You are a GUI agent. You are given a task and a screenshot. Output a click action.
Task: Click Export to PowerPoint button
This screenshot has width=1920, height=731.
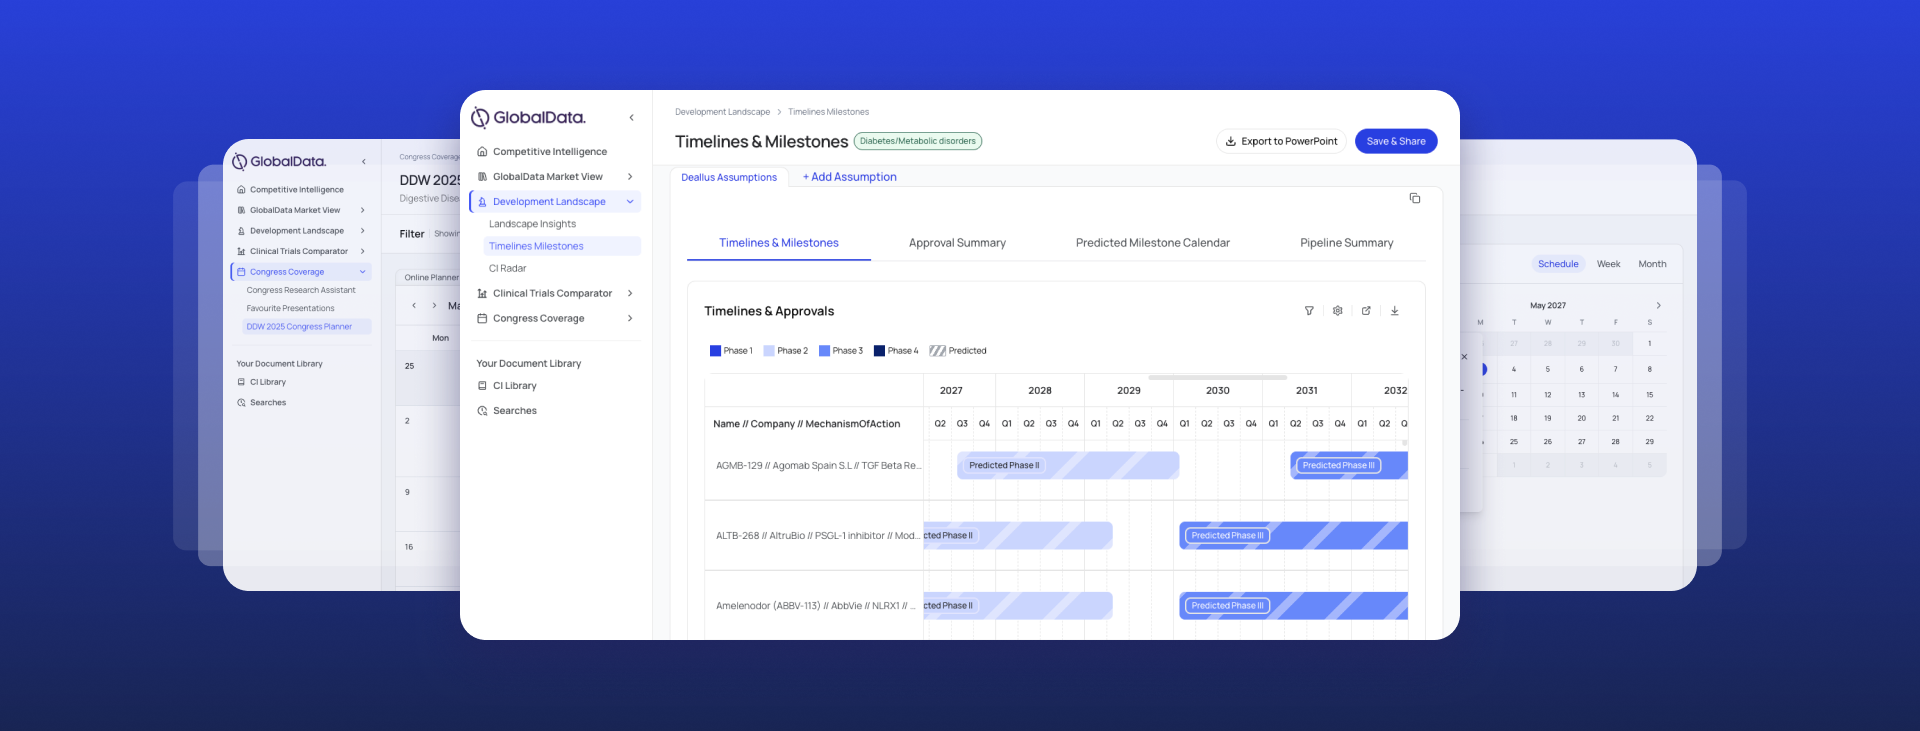(x=1281, y=142)
